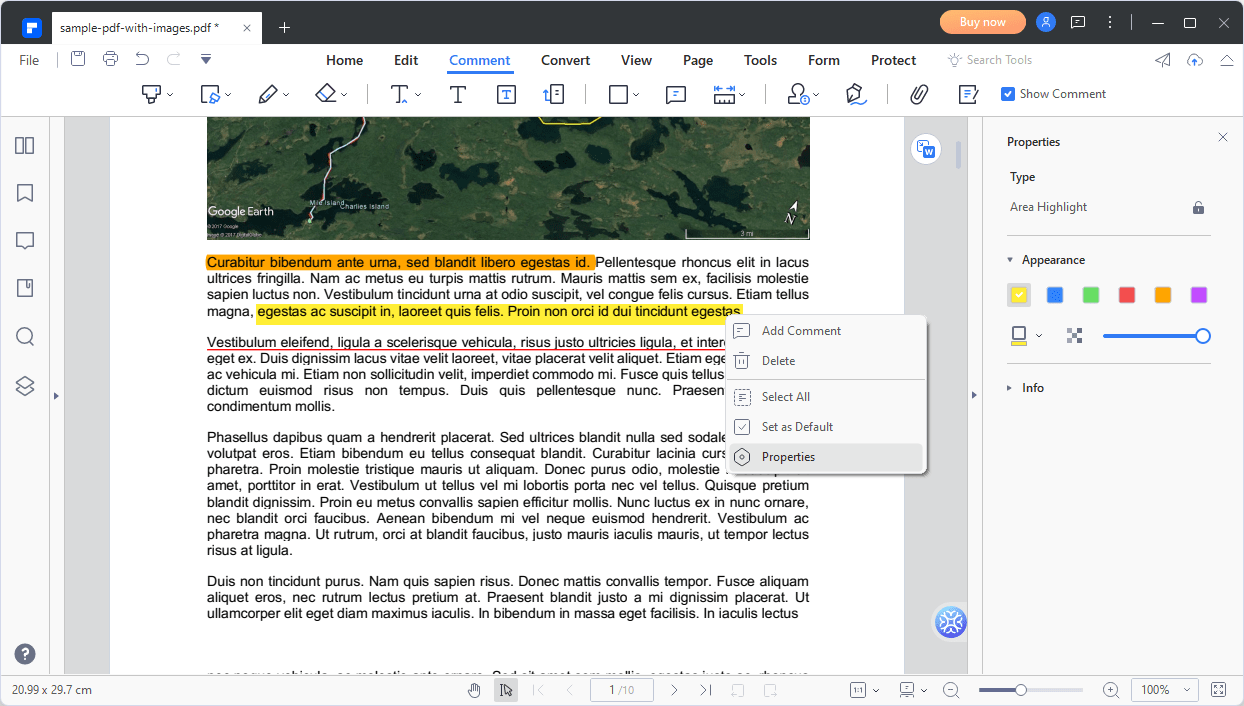This screenshot has width=1244, height=706.
Task: Open the Thumbnails panel in left sidebar
Action: coord(25,145)
